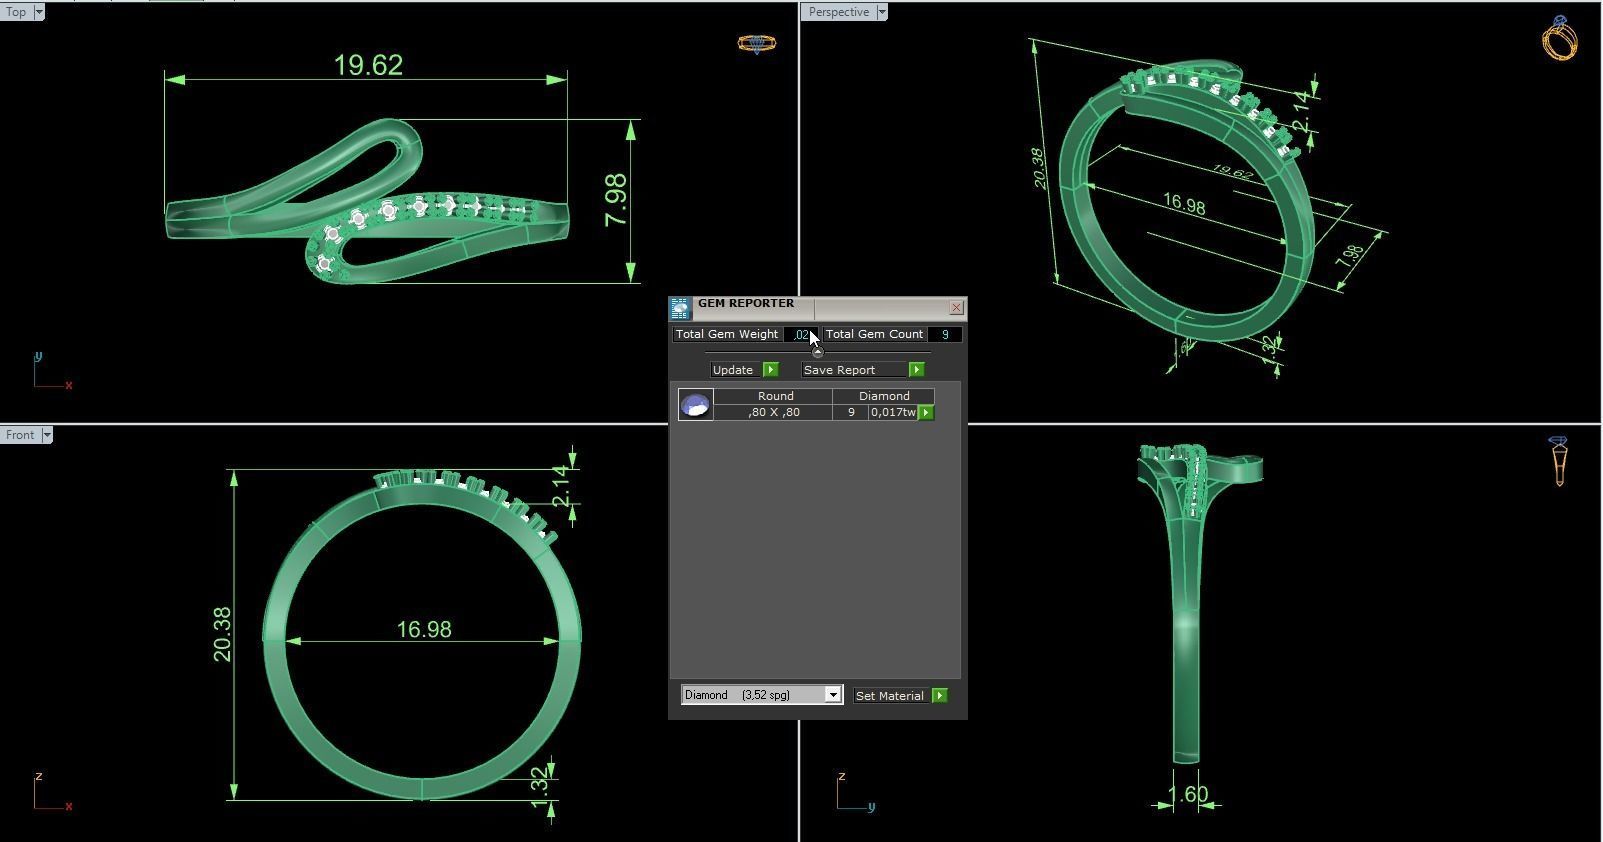Image resolution: width=1603 pixels, height=842 pixels.
Task: Select the Top viewport label
Action: click(x=17, y=12)
